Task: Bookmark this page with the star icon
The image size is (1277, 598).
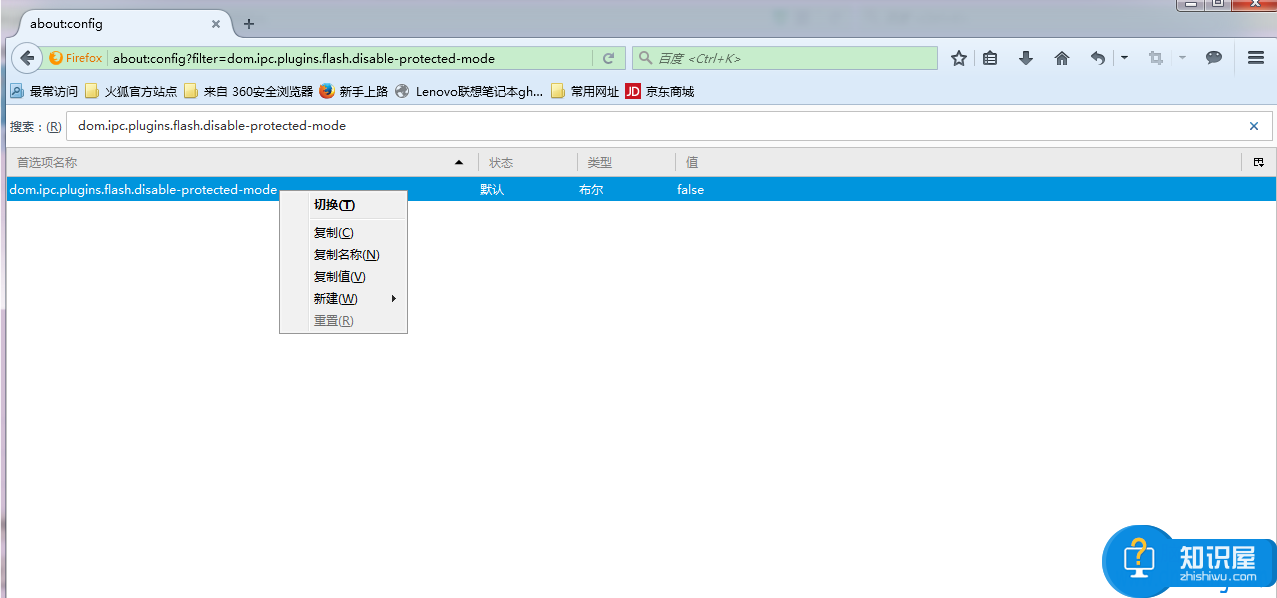Action: [959, 58]
